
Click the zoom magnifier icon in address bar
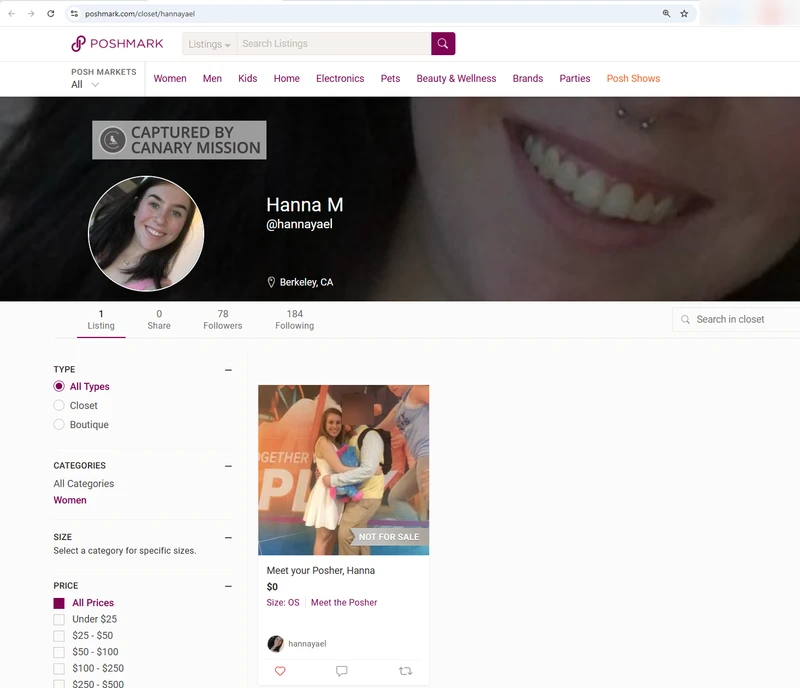pyautogui.click(x=666, y=14)
